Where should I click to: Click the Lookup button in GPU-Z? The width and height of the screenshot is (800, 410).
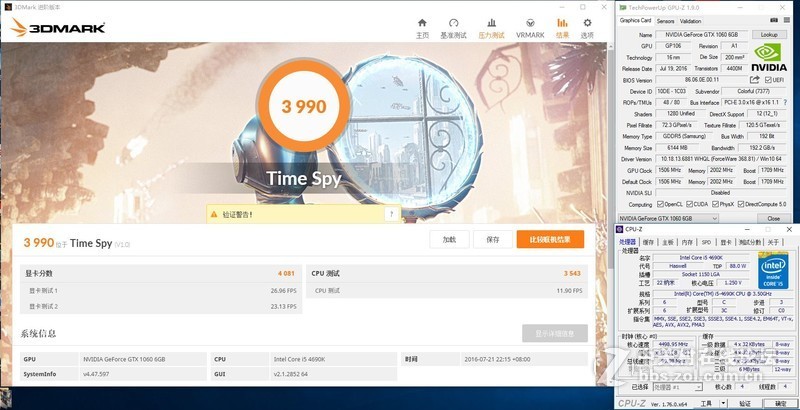[769, 35]
